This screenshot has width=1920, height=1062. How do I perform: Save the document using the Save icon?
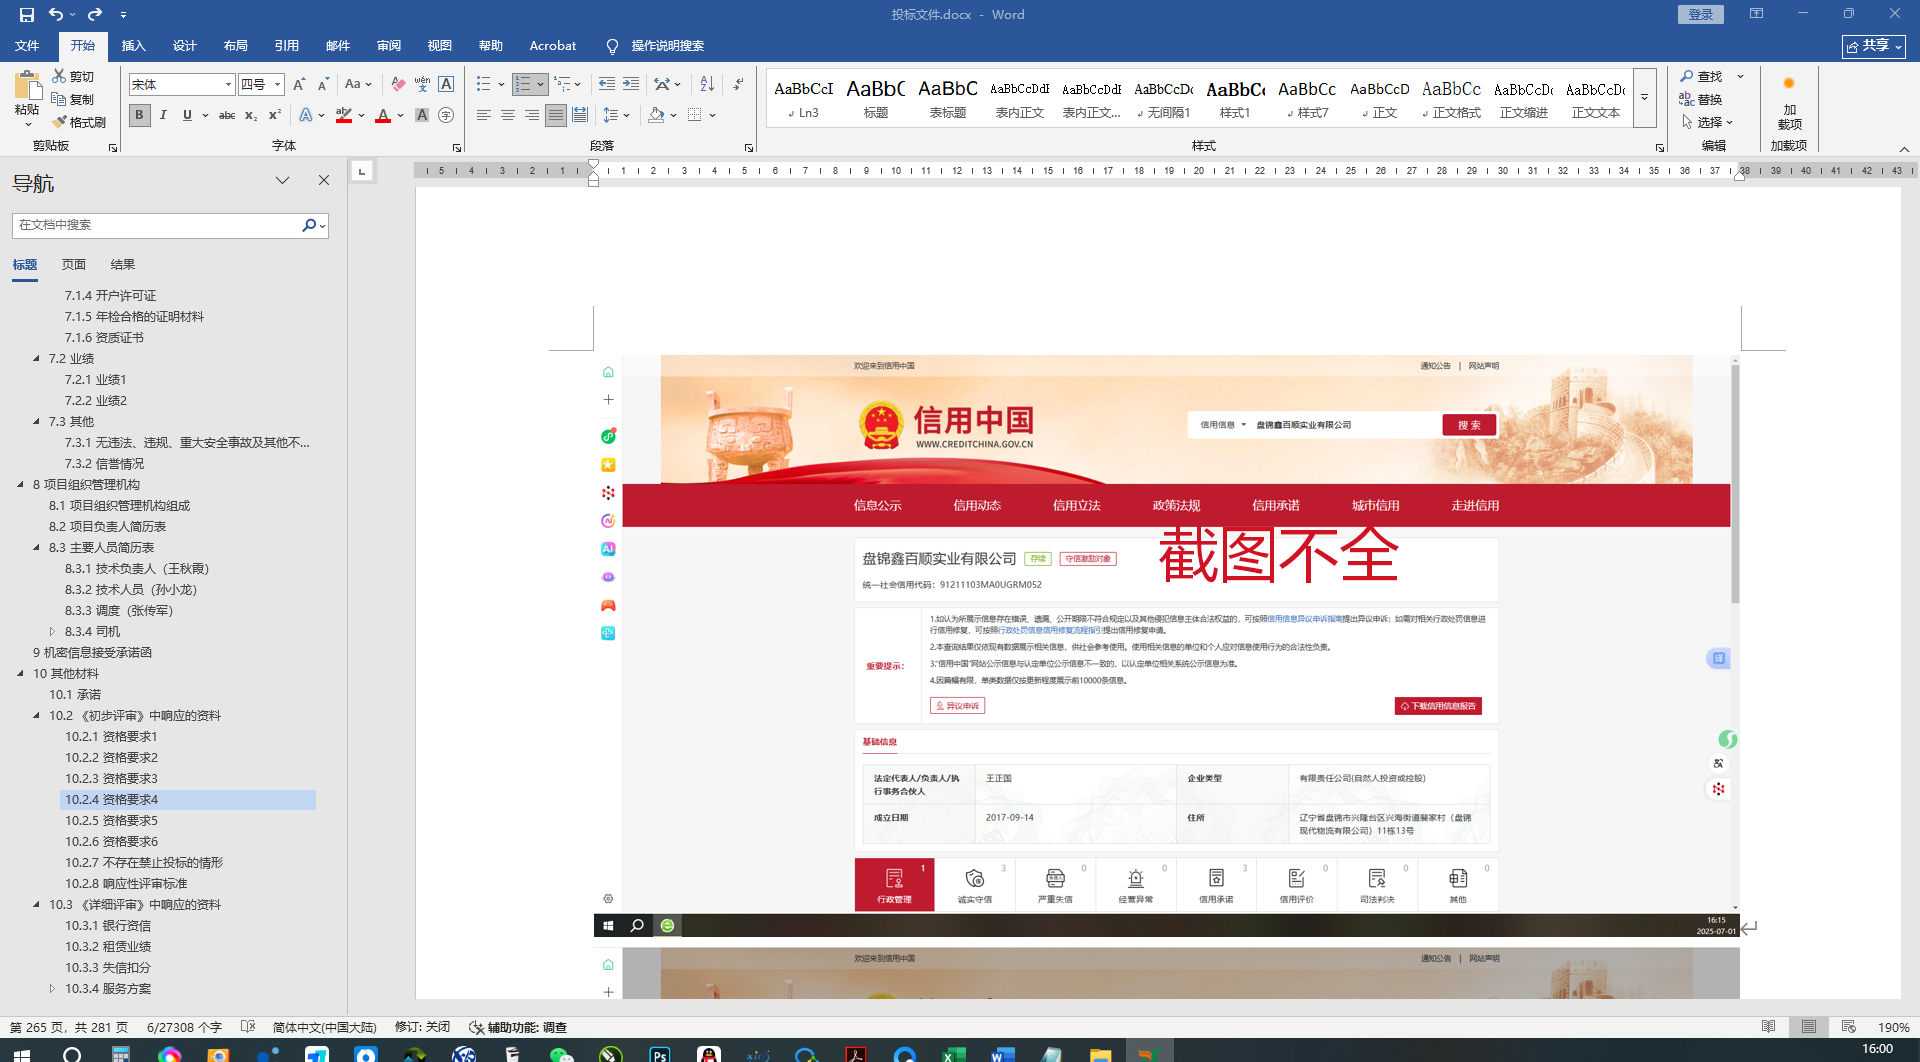tap(27, 15)
